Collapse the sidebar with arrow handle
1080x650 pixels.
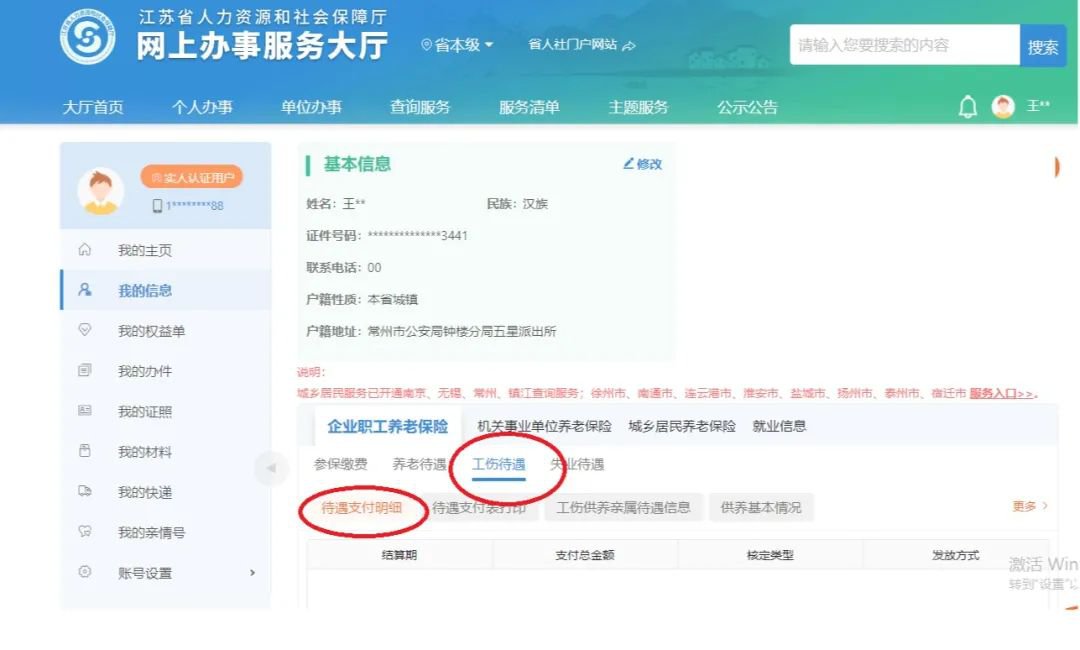pyautogui.click(x=269, y=468)
